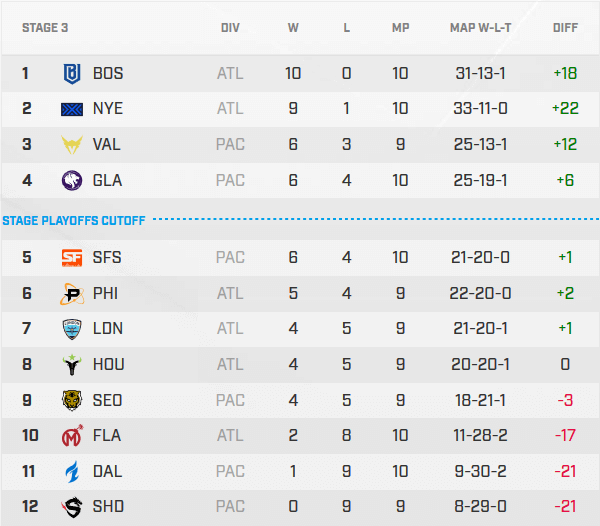The height and width of the screenshot is (526, 600).
Task: Click the DIV column header
Action: coord(230,28)
